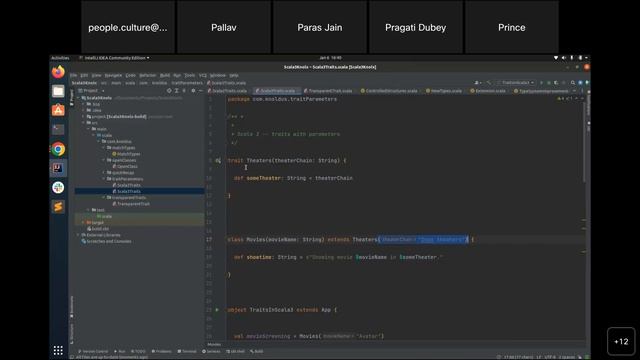The height and width of the screenshot is (360, 640).
Task: Select build.sbt in project tree
Action: 98,229
